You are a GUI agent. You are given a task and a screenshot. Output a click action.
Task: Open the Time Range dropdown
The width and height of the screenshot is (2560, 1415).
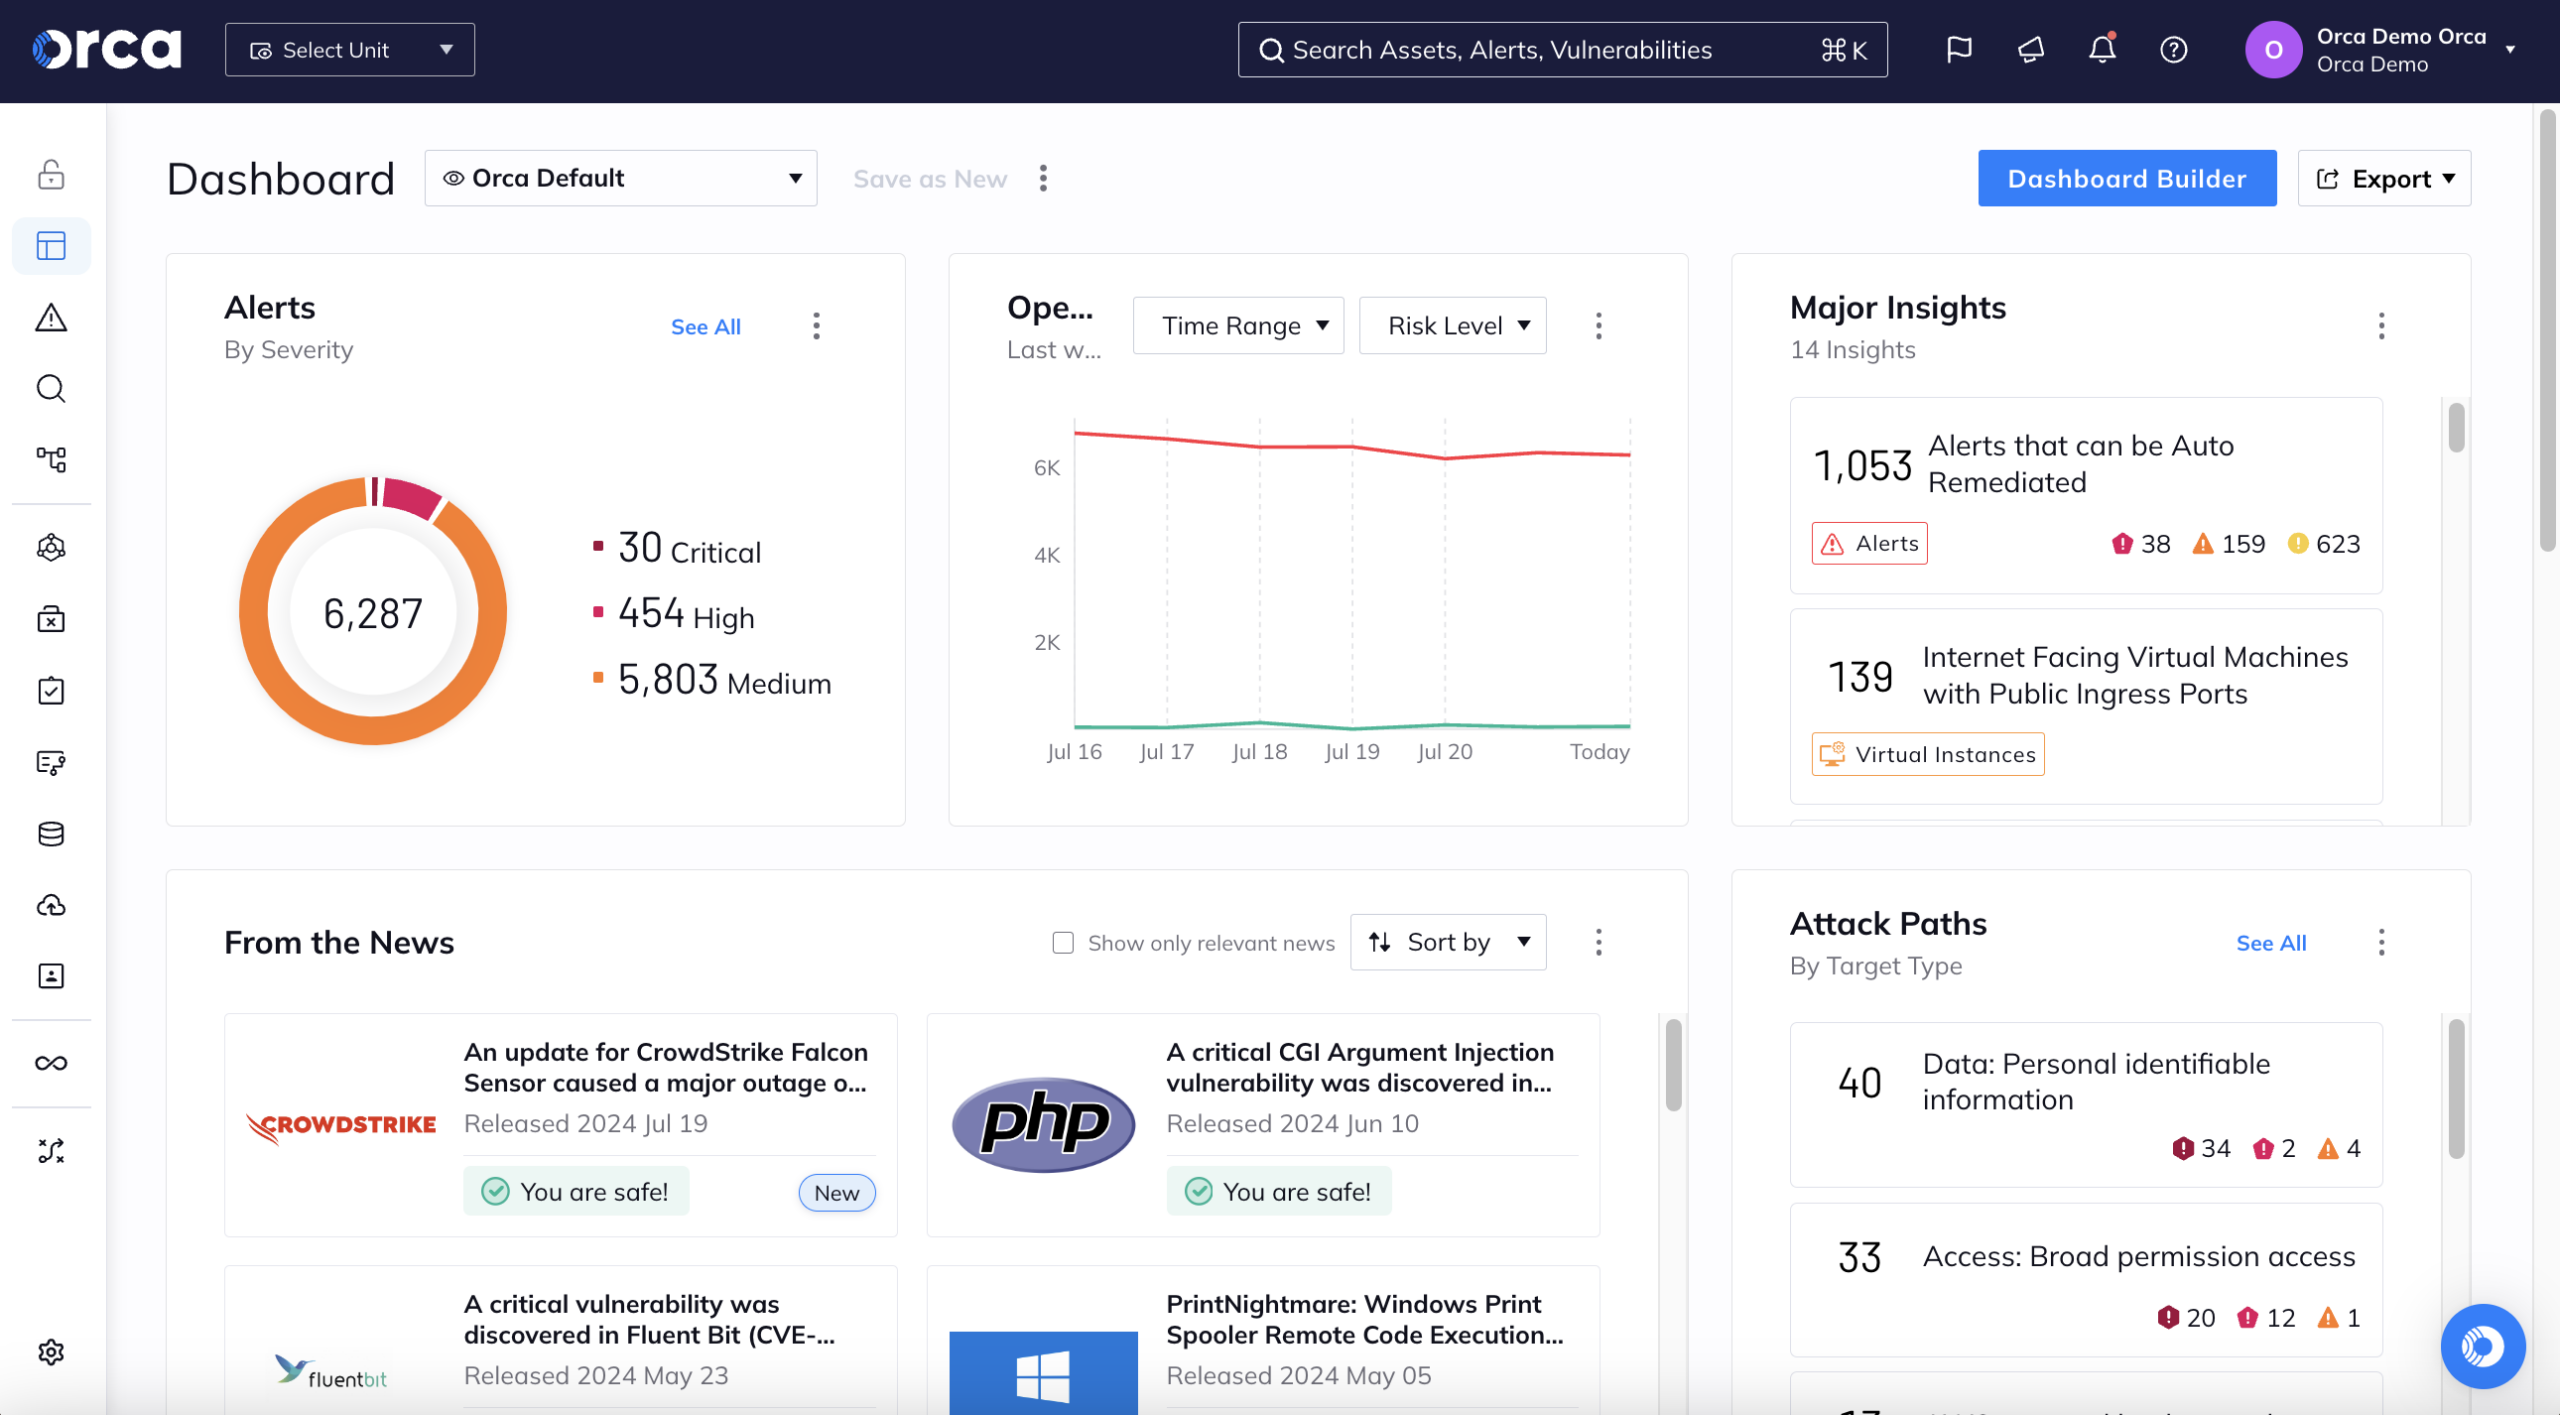tap(1238, 325)
